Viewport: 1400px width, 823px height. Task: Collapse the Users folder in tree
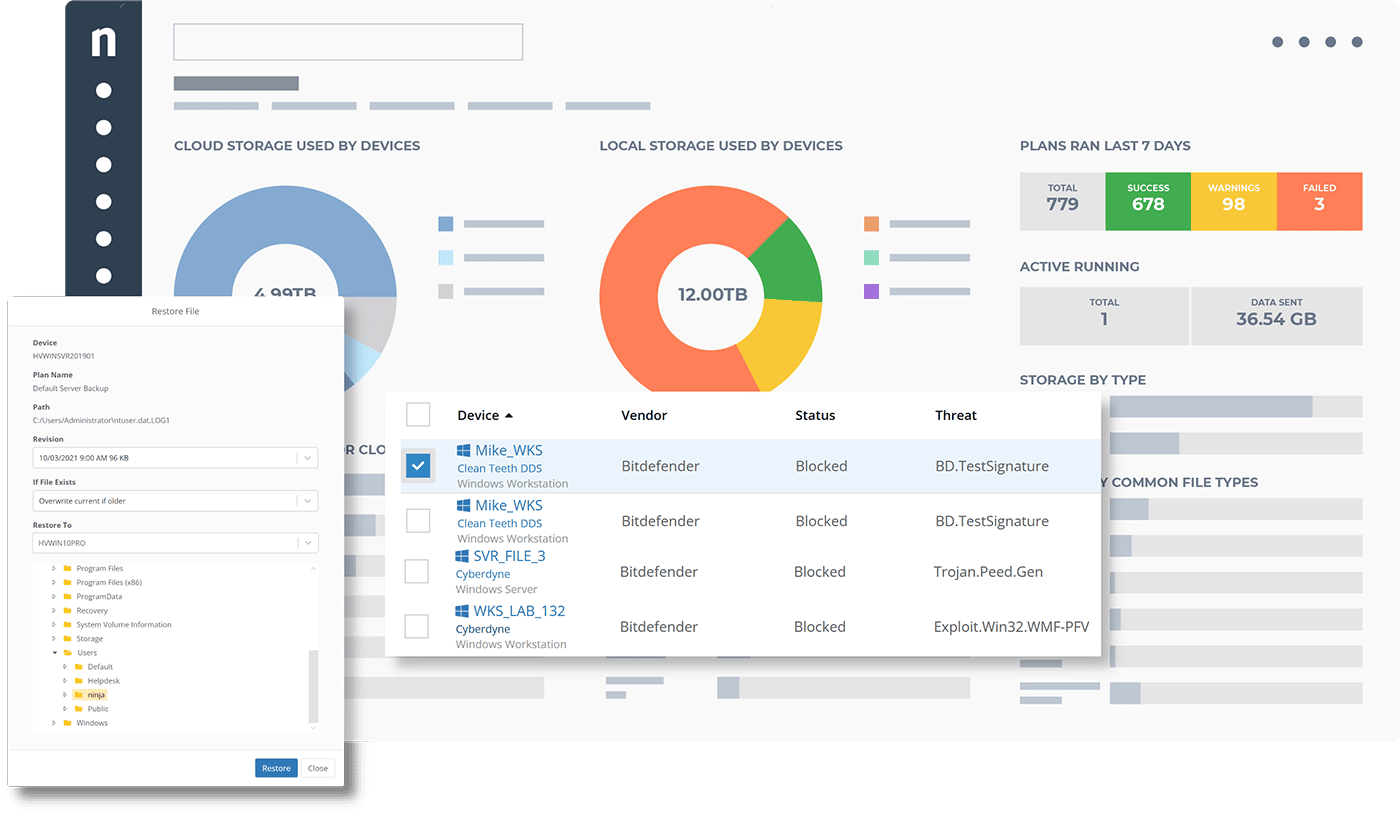(55, 652)
